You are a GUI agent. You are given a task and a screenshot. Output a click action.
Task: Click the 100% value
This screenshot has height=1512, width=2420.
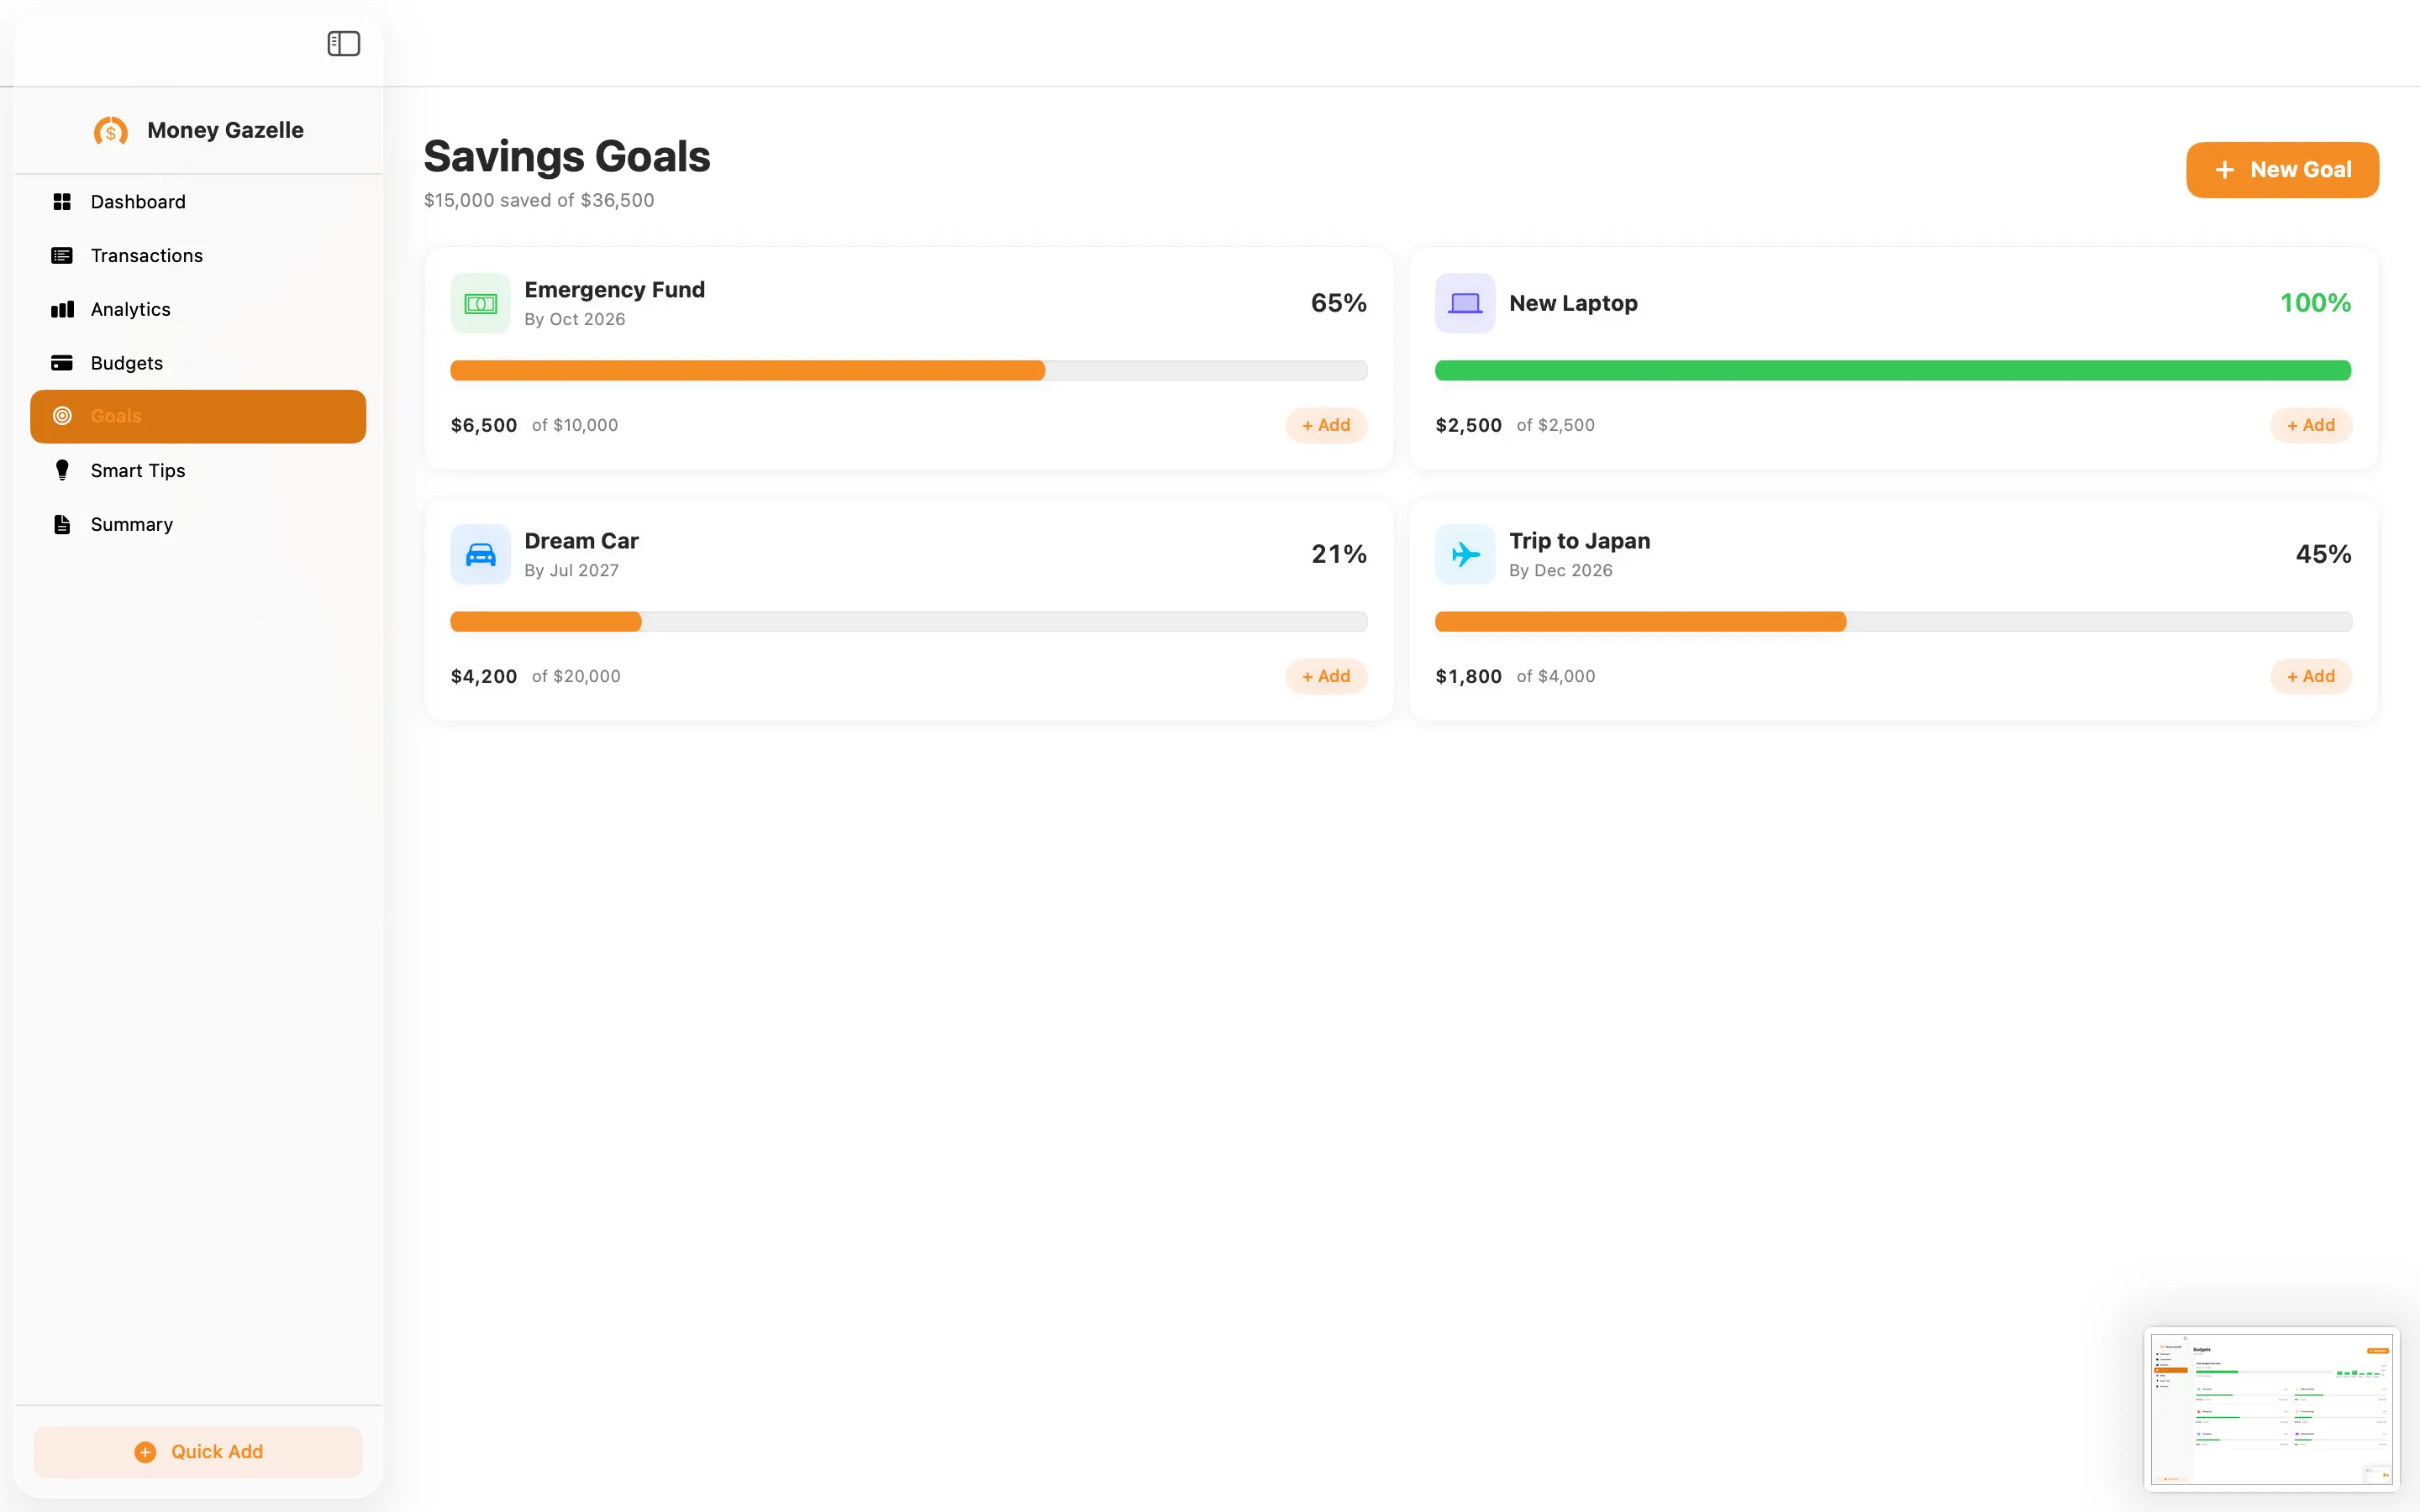2315,303
